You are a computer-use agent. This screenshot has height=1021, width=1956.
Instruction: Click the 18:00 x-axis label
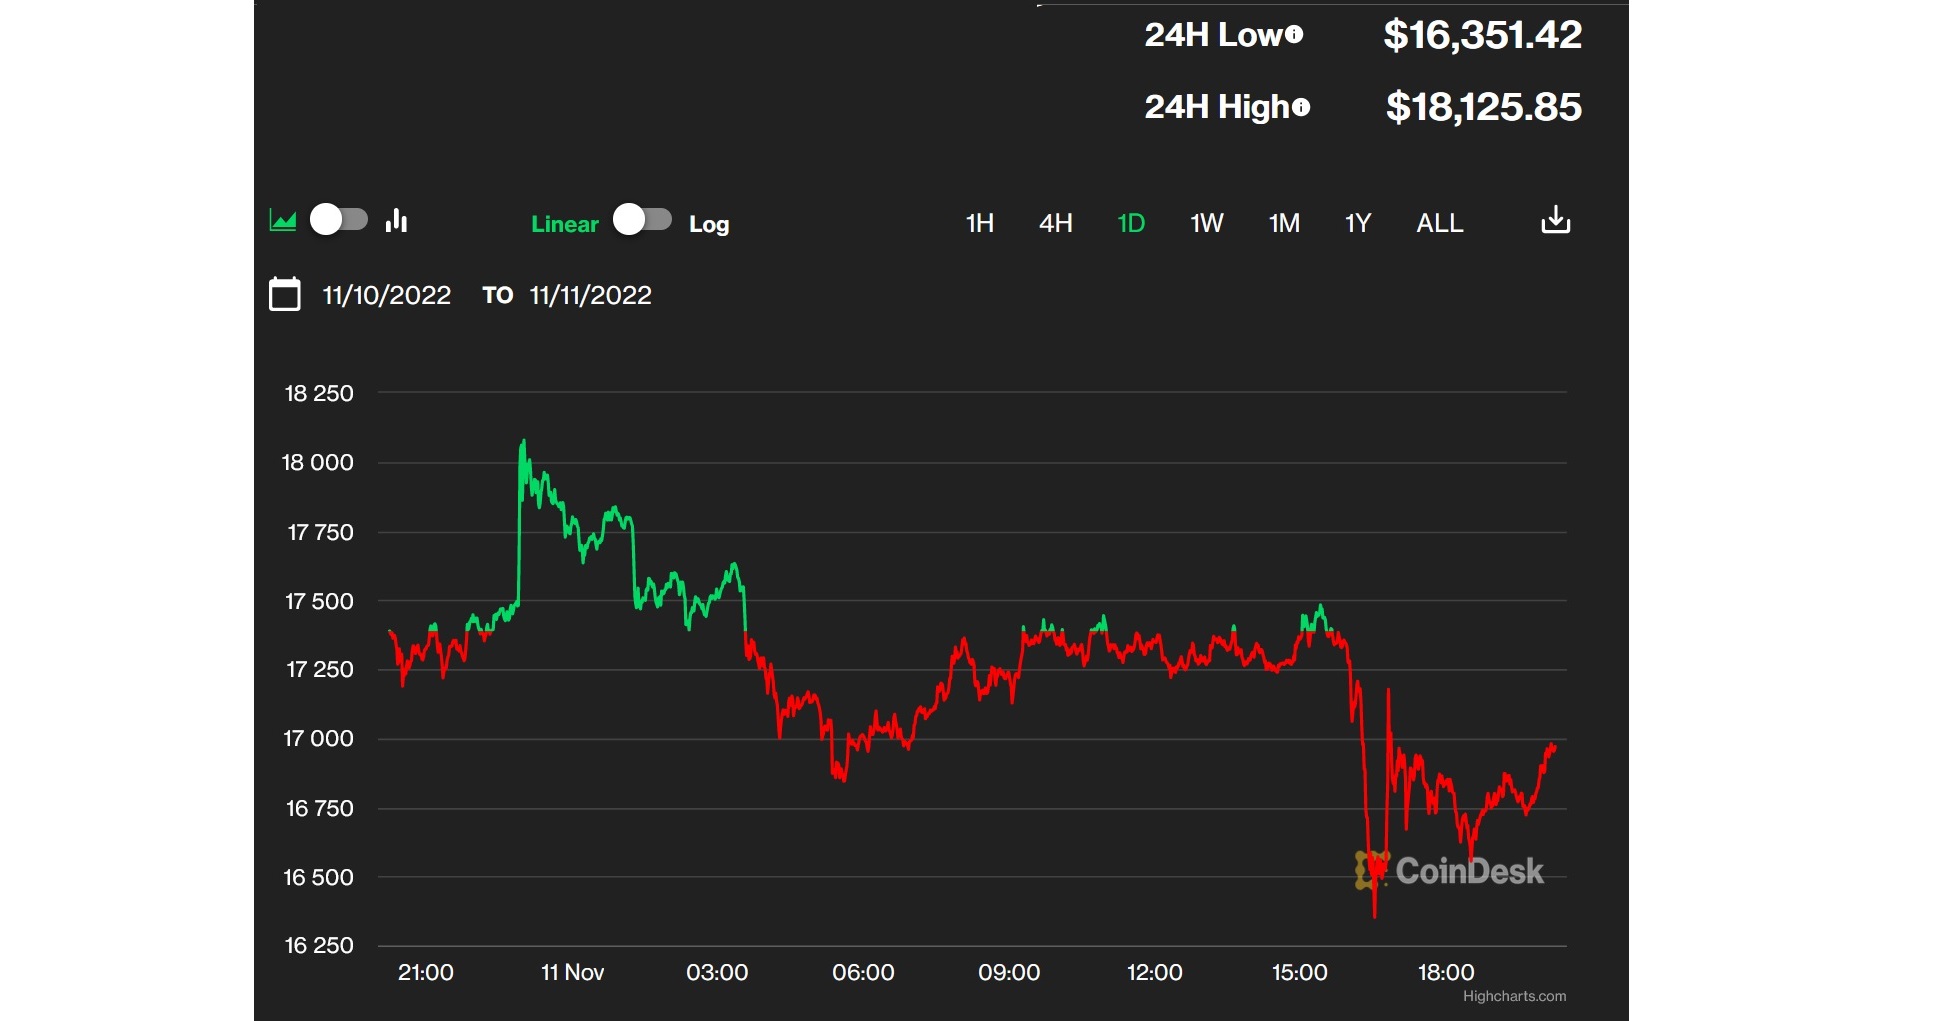click(x=1446, y=972)
